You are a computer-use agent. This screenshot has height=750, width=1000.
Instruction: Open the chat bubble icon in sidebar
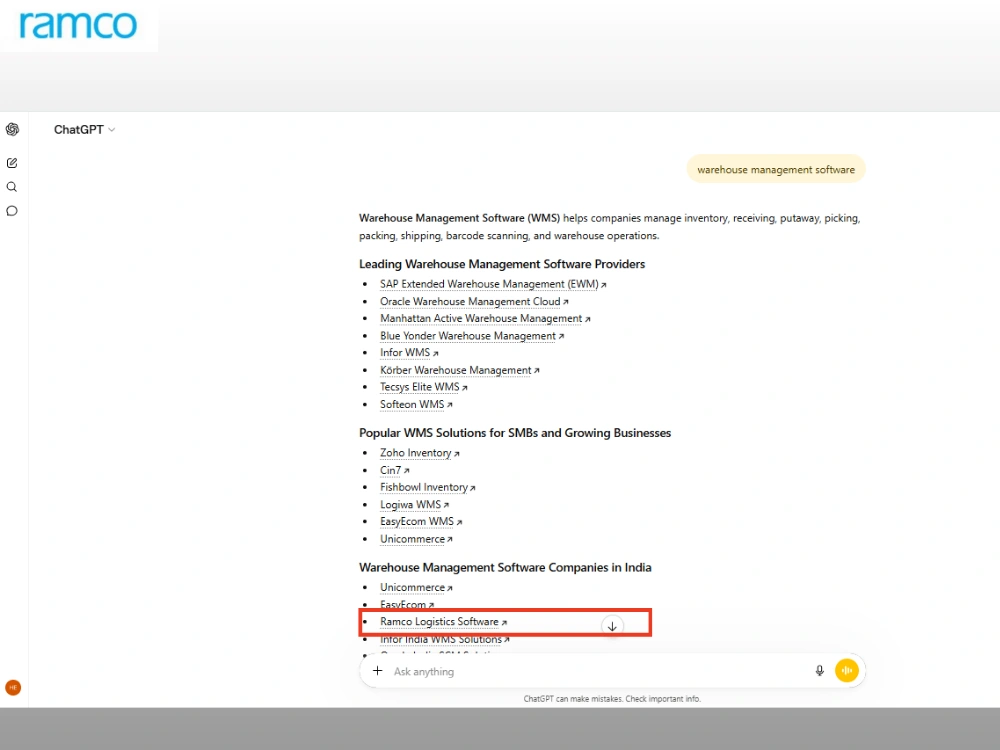(11, 211)
